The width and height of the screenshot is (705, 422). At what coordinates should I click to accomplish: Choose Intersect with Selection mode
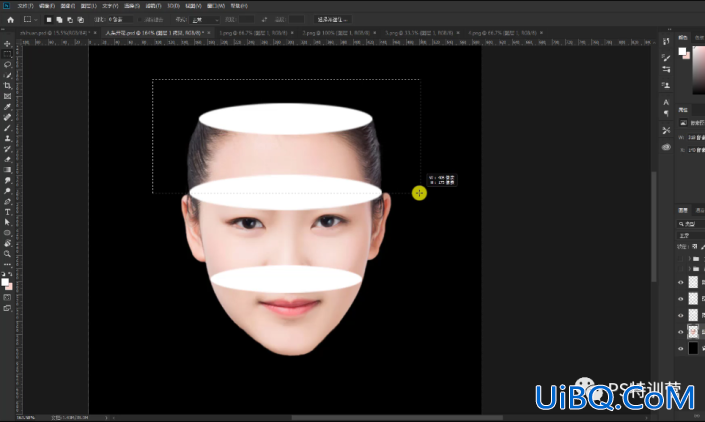(x=81, y=20)
